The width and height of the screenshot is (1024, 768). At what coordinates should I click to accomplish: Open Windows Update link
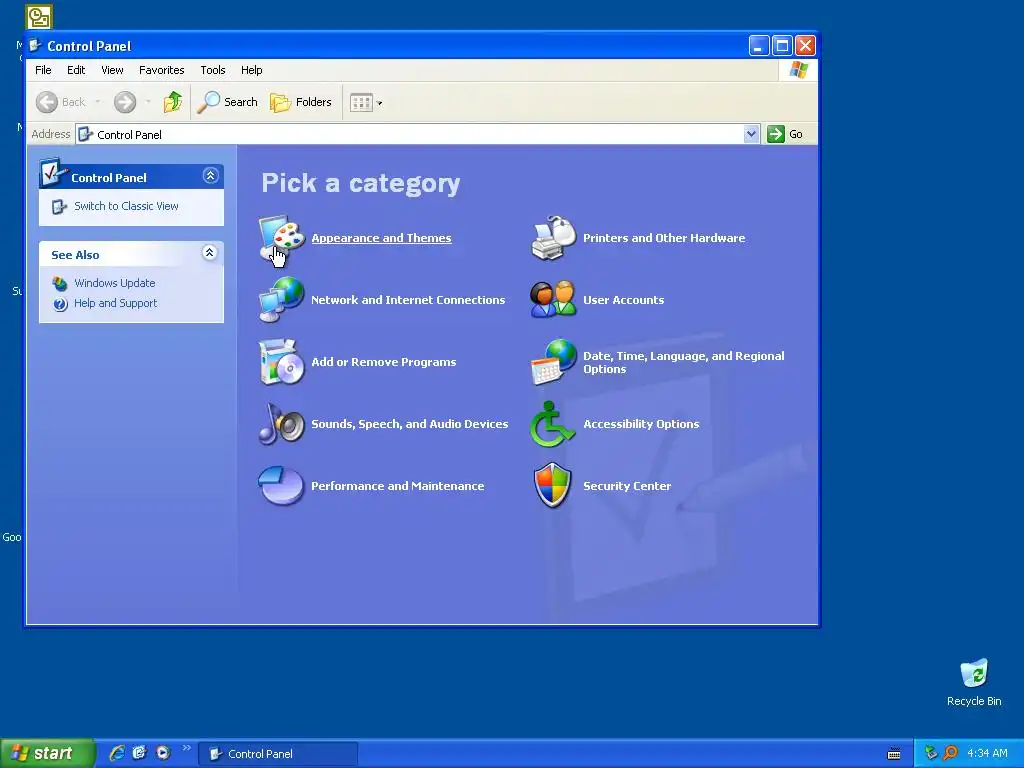114,283
